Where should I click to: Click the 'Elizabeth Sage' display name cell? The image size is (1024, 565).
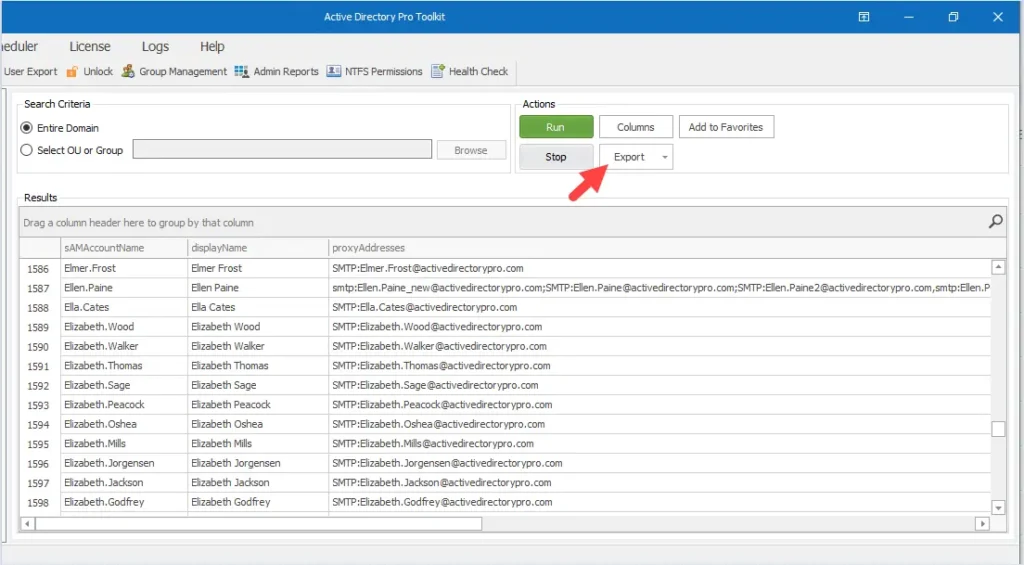[x=258, y=385]
